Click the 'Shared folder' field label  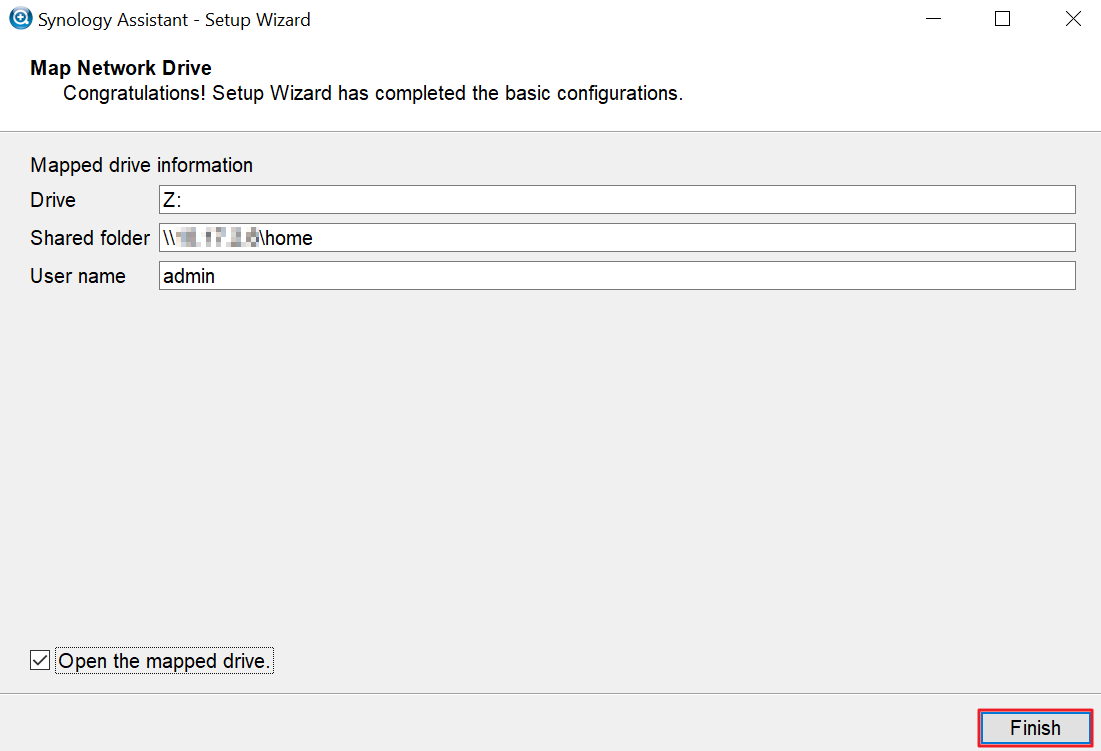click(90, 238)
